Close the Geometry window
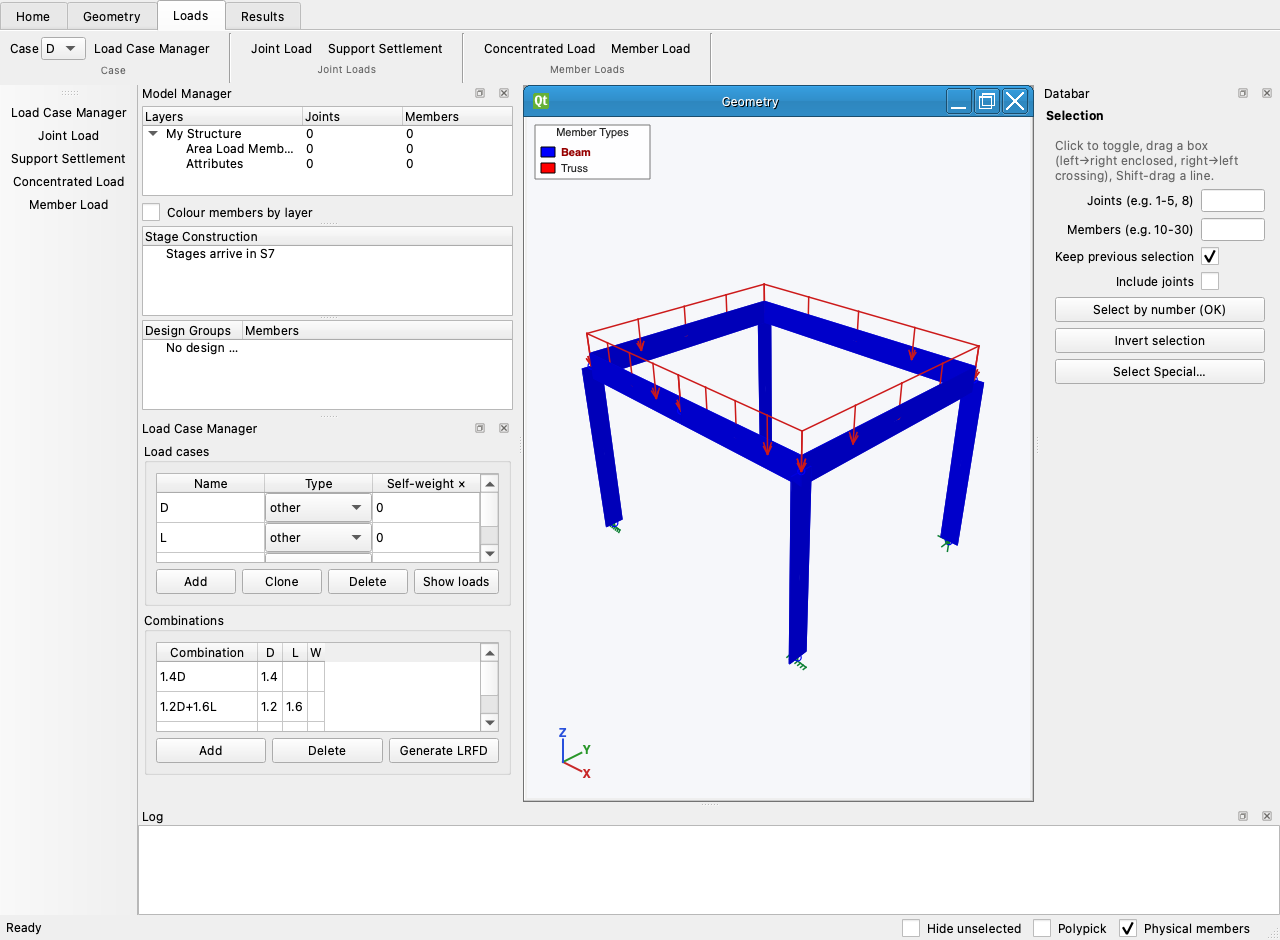 click(x=1015, y=101)
